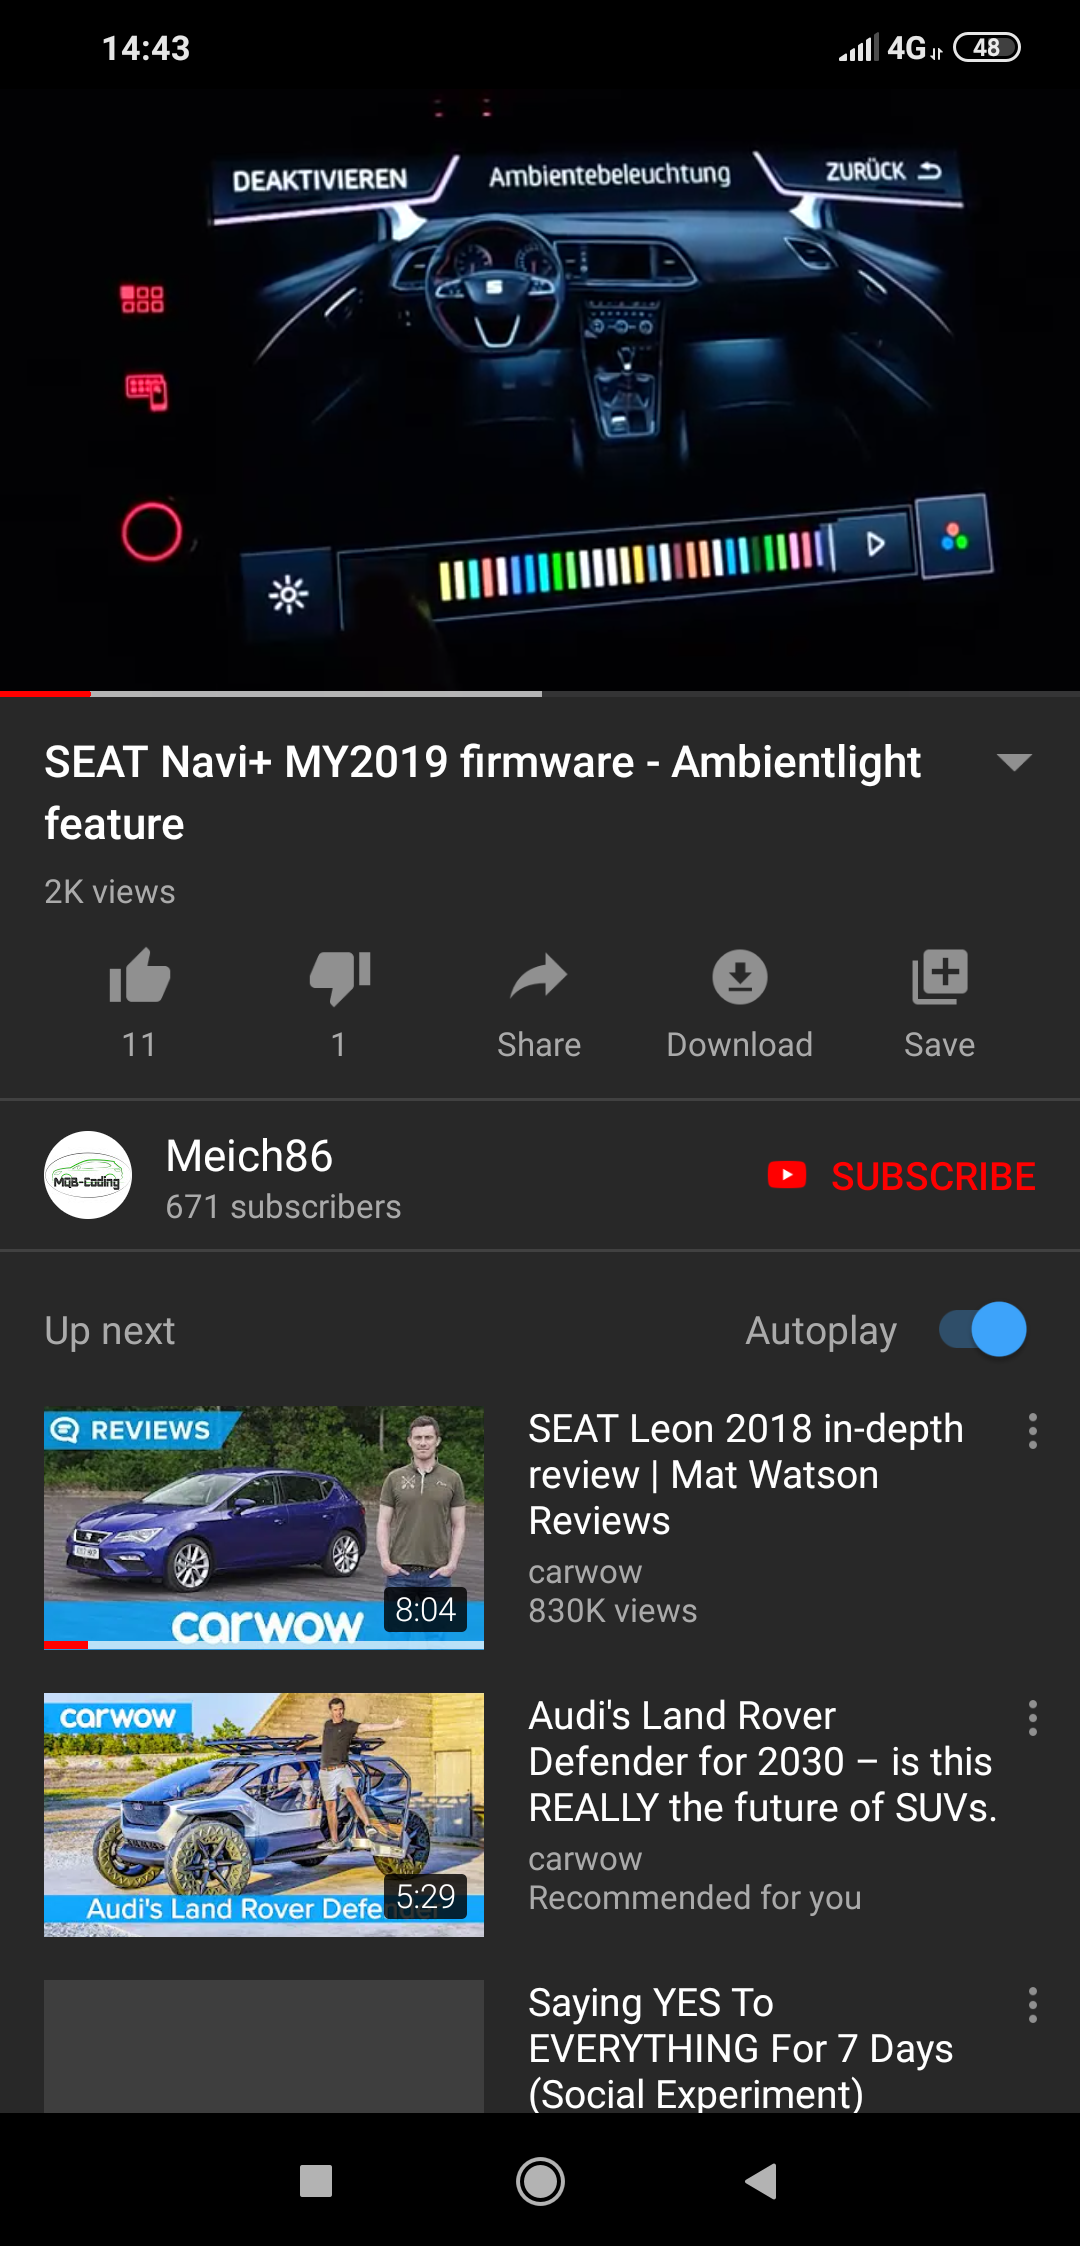Tap the Android home circle button
This screenshot has width=1080, height=2246.
tap(540, 2181)
